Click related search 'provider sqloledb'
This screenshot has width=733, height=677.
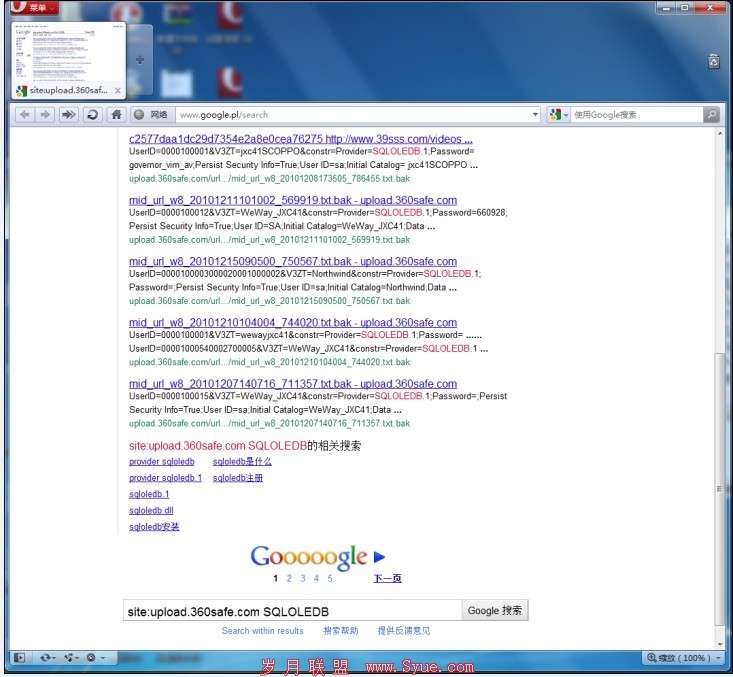[162, 461]
